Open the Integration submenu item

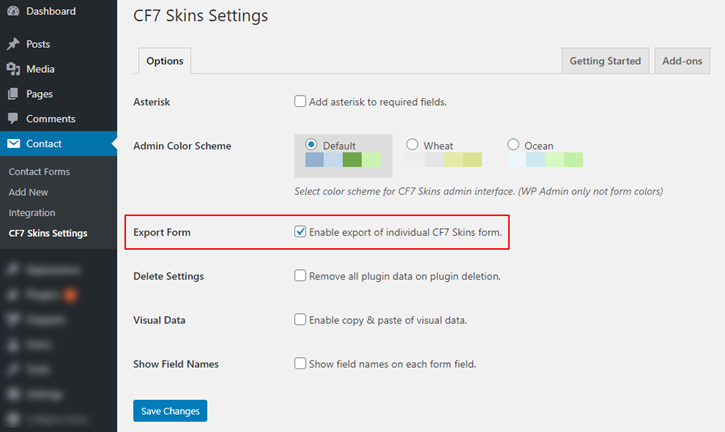(x=32, y=213)
